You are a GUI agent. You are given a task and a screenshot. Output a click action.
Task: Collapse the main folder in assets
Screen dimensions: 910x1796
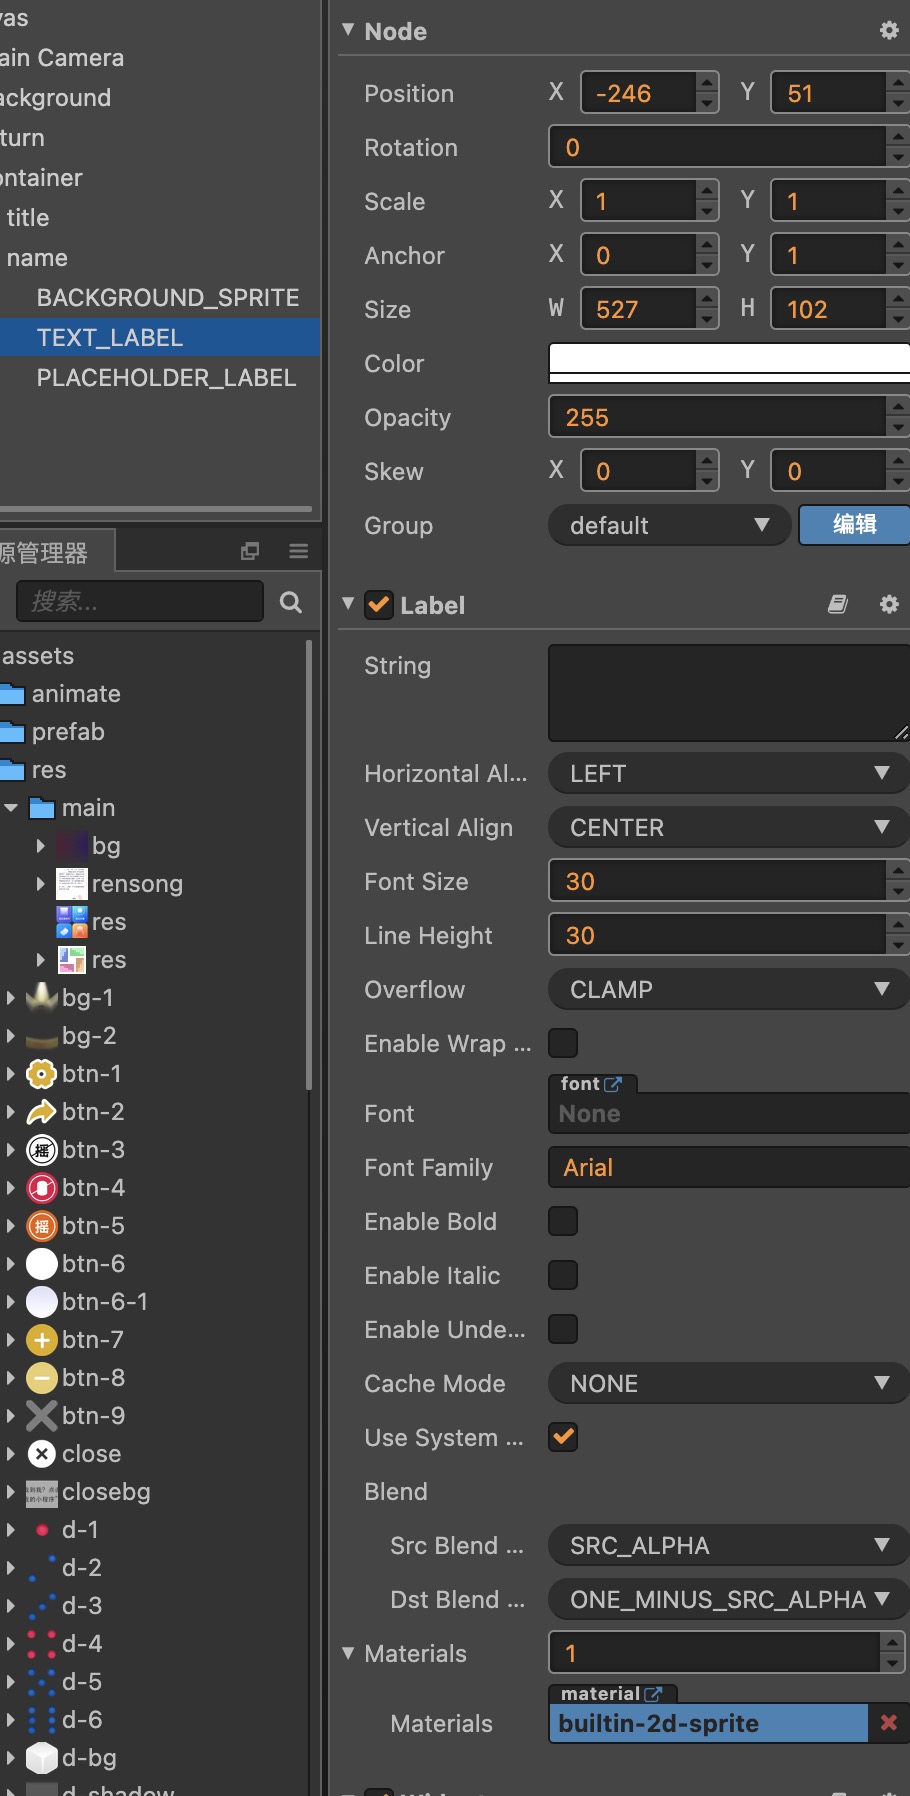click(x=11, y=808)
